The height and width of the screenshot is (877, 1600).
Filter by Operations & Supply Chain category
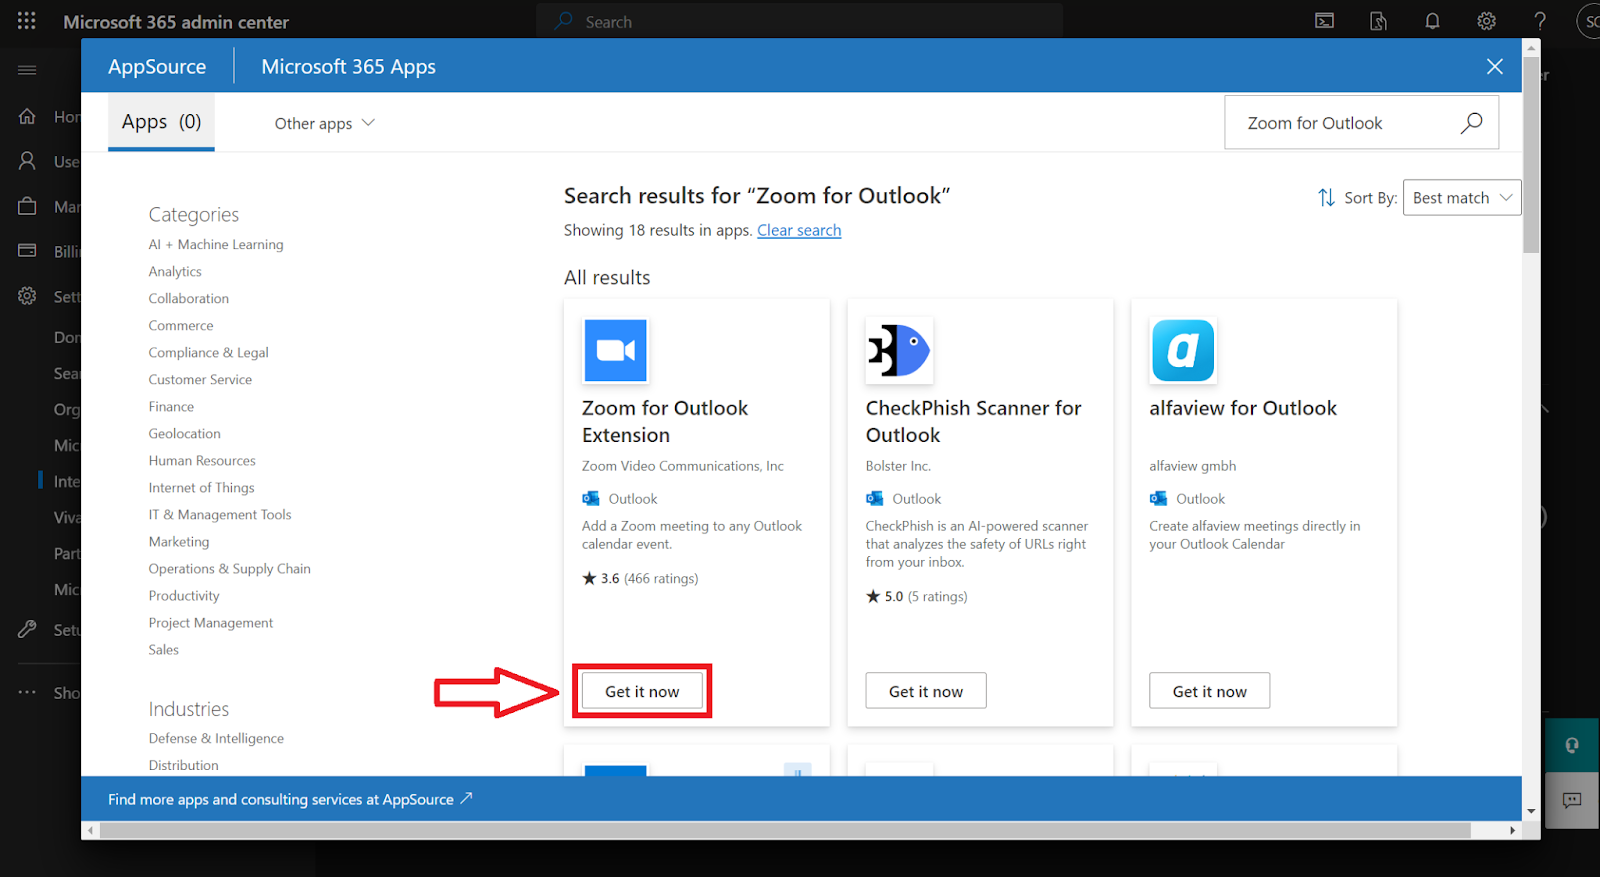coord(229,568)
